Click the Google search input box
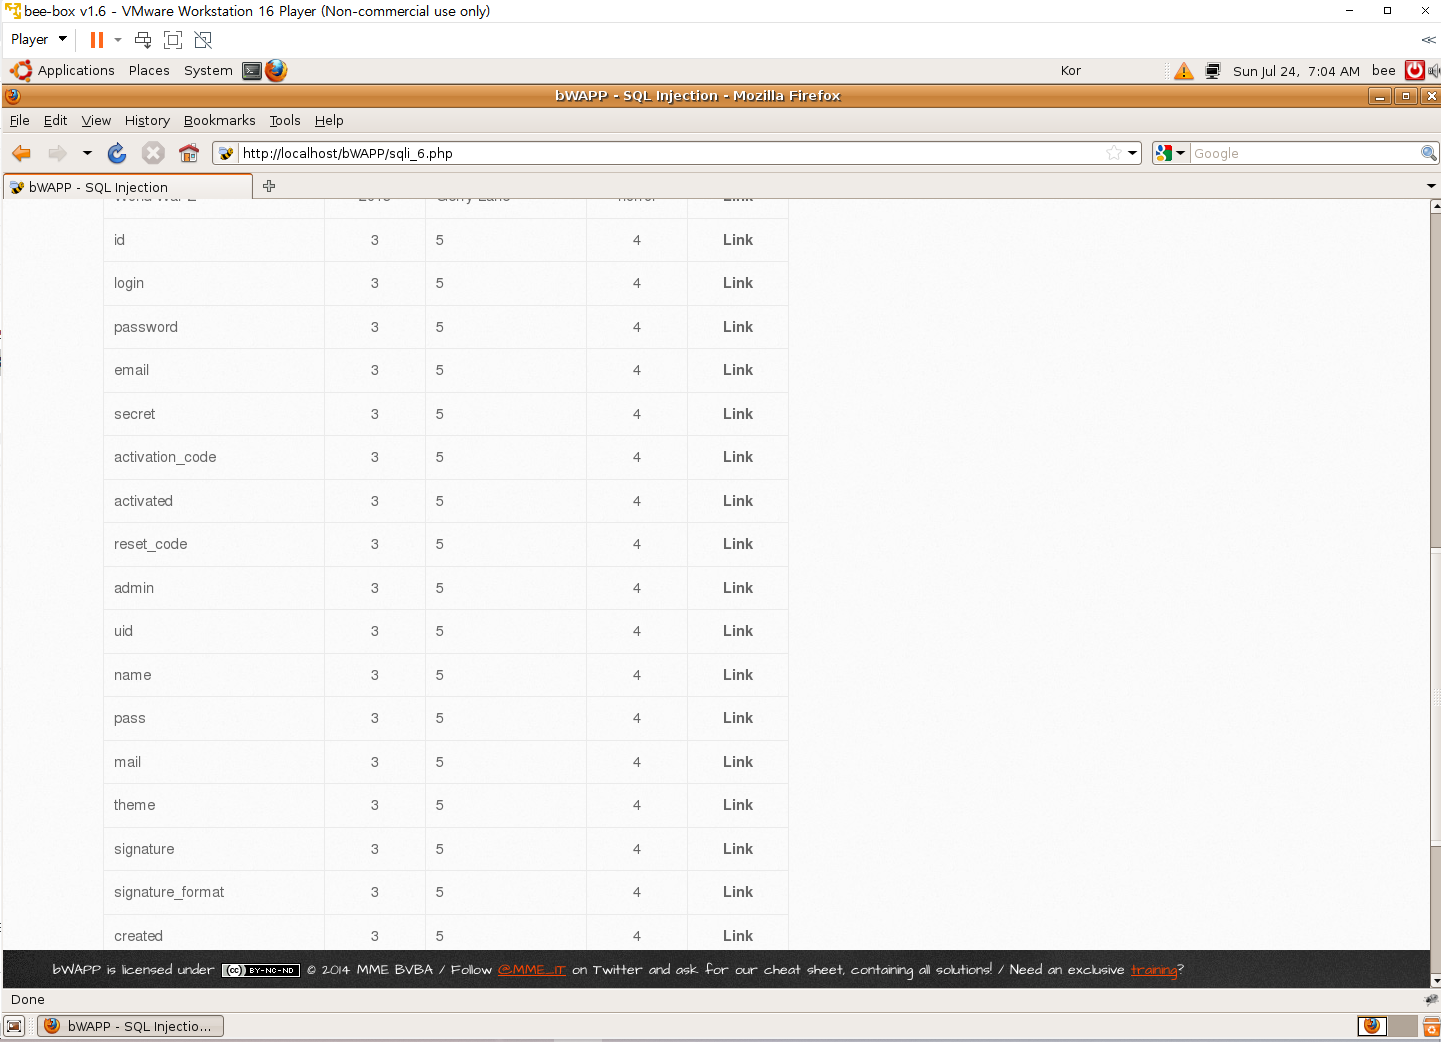 [1305, 153]
